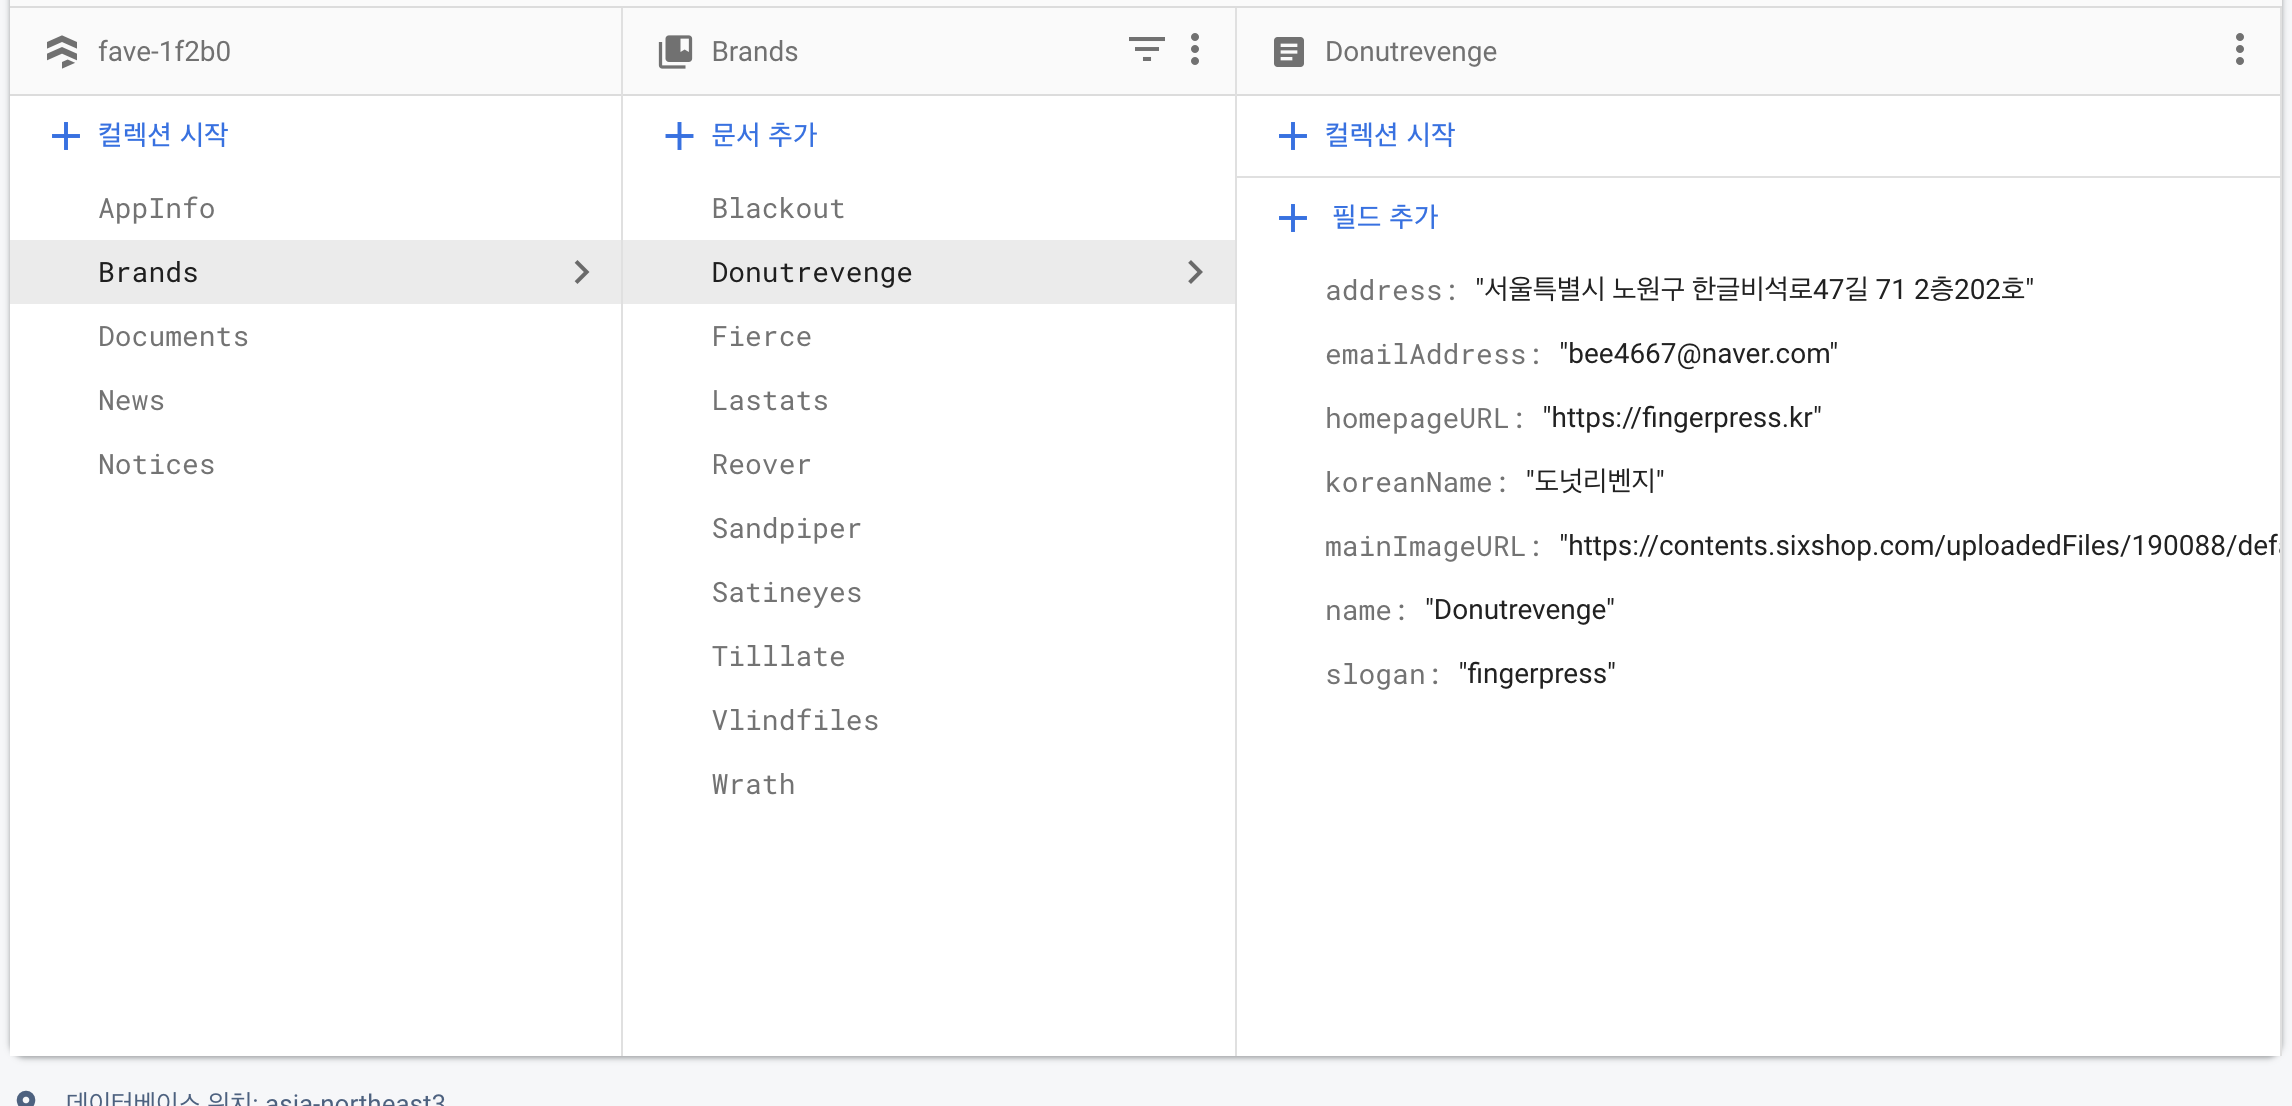The height and width of the screenshot is (1106, 2292).
Task: Open Donutrevenge document three-dot menu
Action: coord(2239,49)
